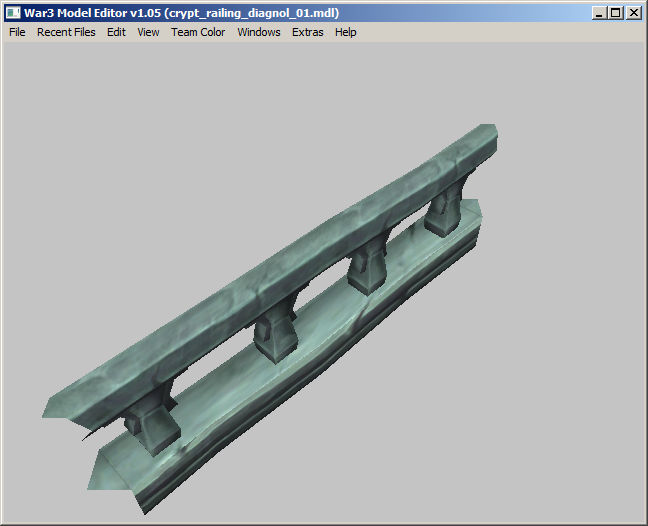Click the title text crypt_railing_diagnol_01.mdl
Image resolution: width=648 pixels, height=526 pixels.
(x=252, y=13)
